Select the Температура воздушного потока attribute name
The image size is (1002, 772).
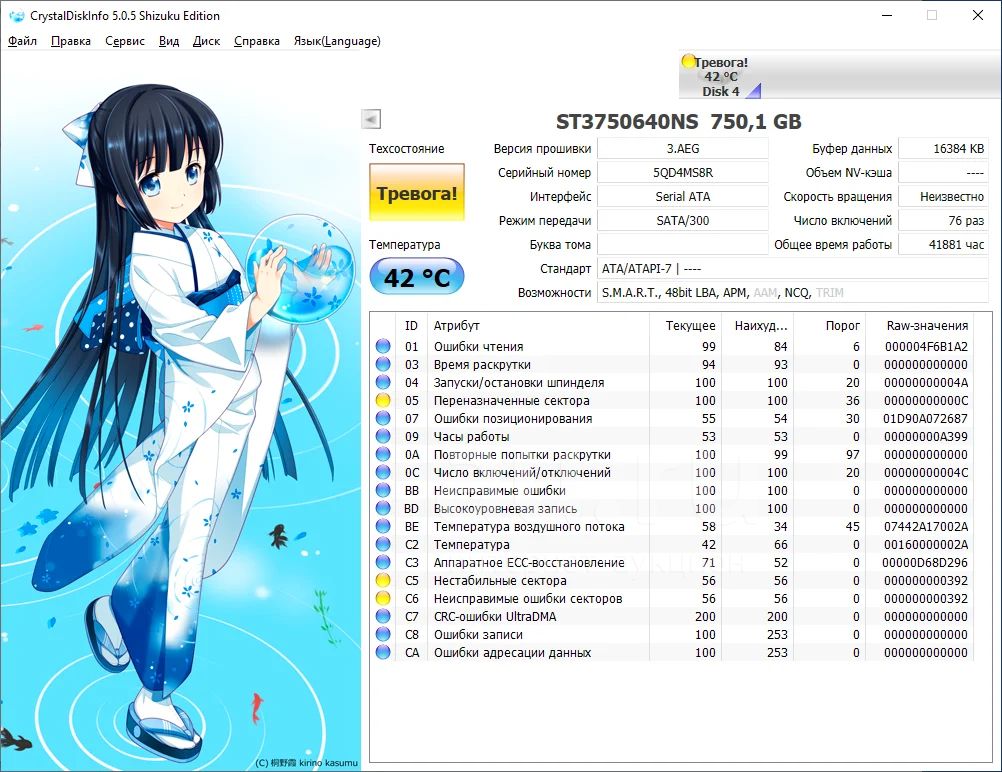pos(528,526)
